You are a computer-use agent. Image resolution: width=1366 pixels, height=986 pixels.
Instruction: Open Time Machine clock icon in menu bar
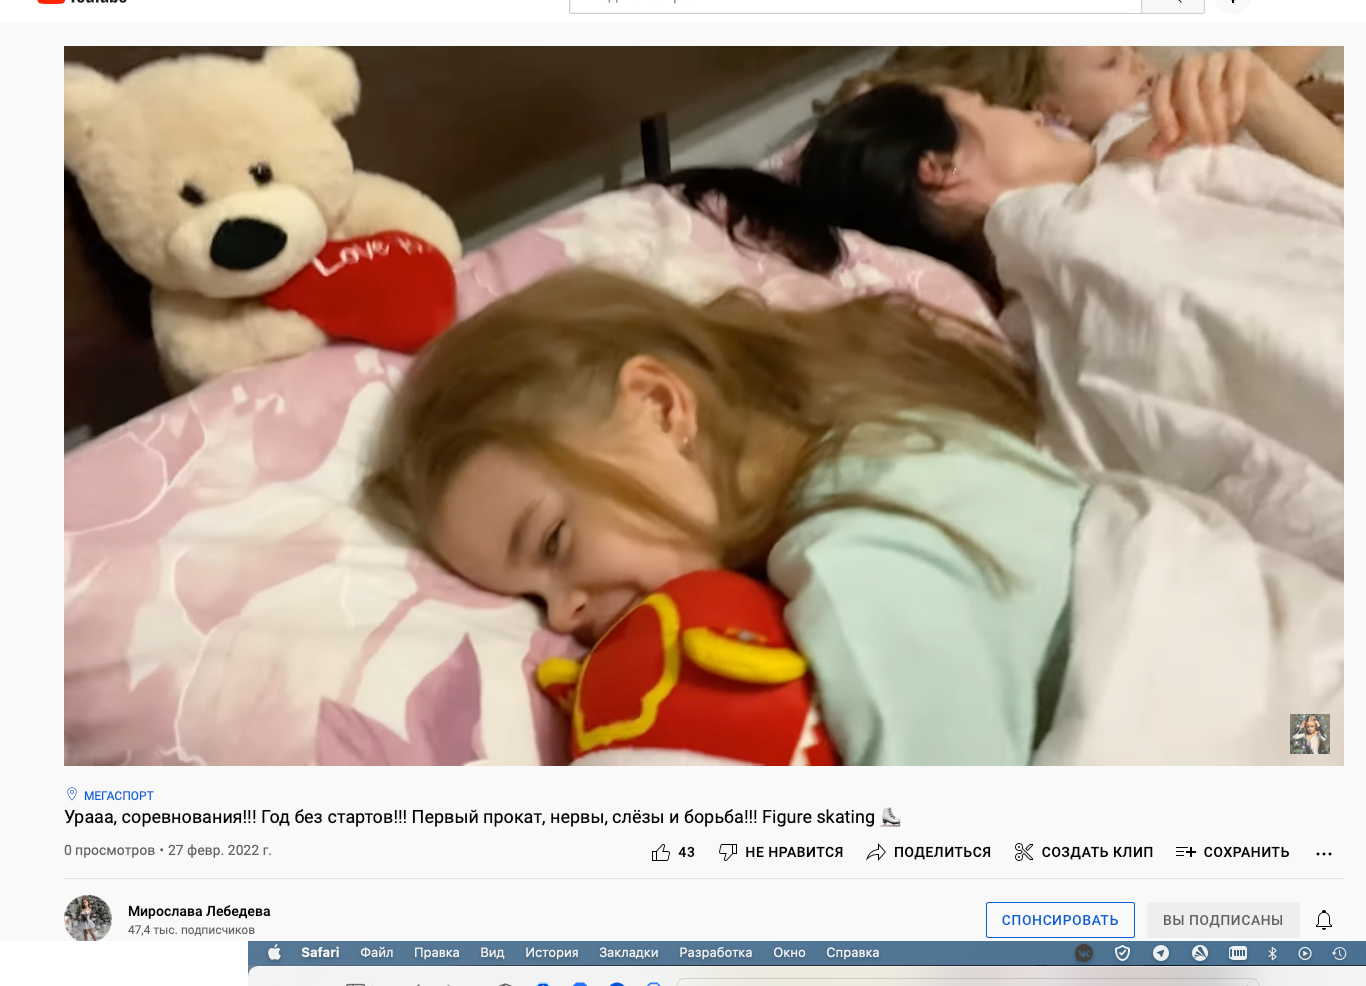(x=1339, y=954)
